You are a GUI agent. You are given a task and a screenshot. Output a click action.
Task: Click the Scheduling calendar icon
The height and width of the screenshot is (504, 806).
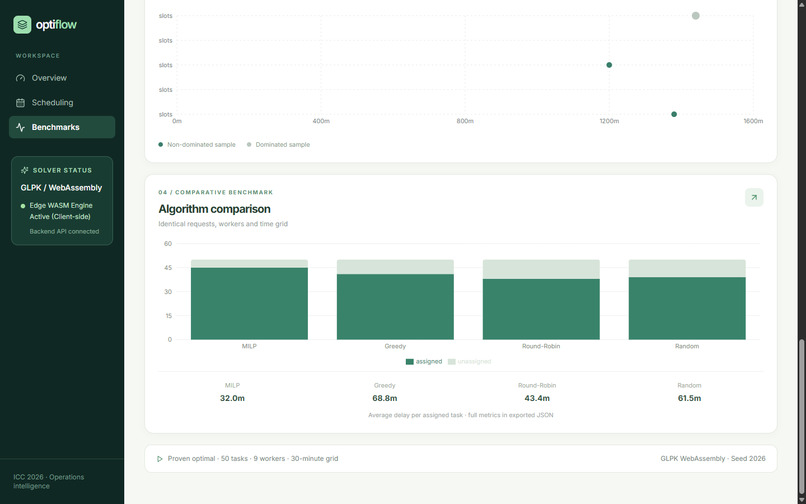pyautogui.click(x=21, y=103)
